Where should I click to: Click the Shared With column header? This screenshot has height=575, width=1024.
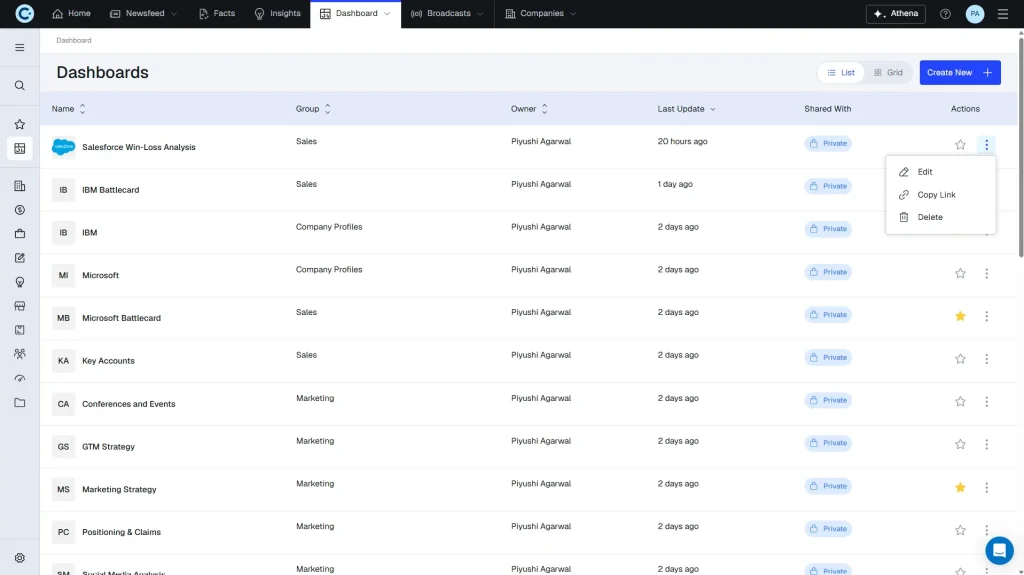[827, 109]
